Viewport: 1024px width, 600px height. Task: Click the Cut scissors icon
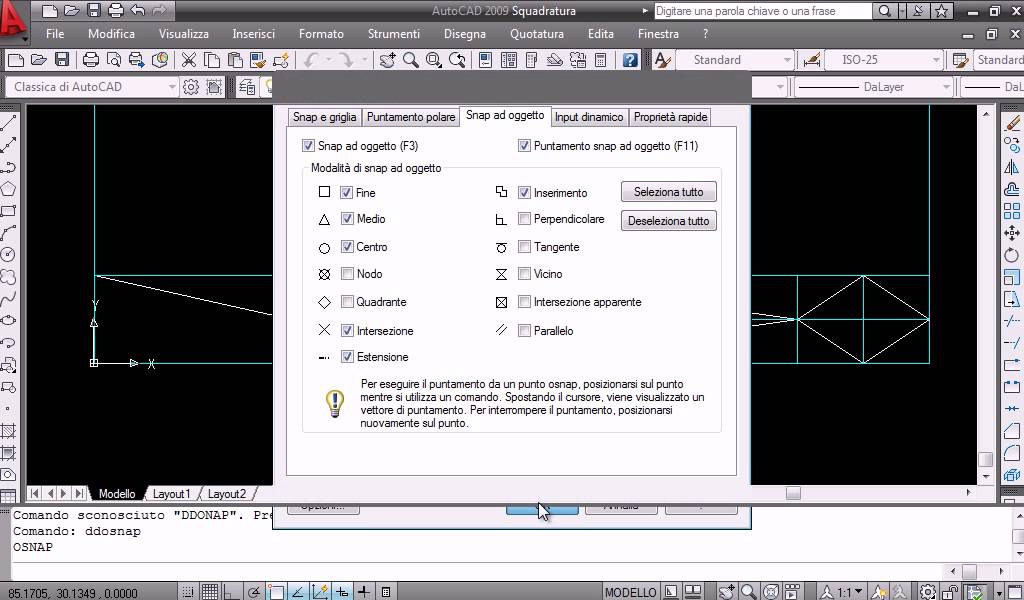pos(189,60)
